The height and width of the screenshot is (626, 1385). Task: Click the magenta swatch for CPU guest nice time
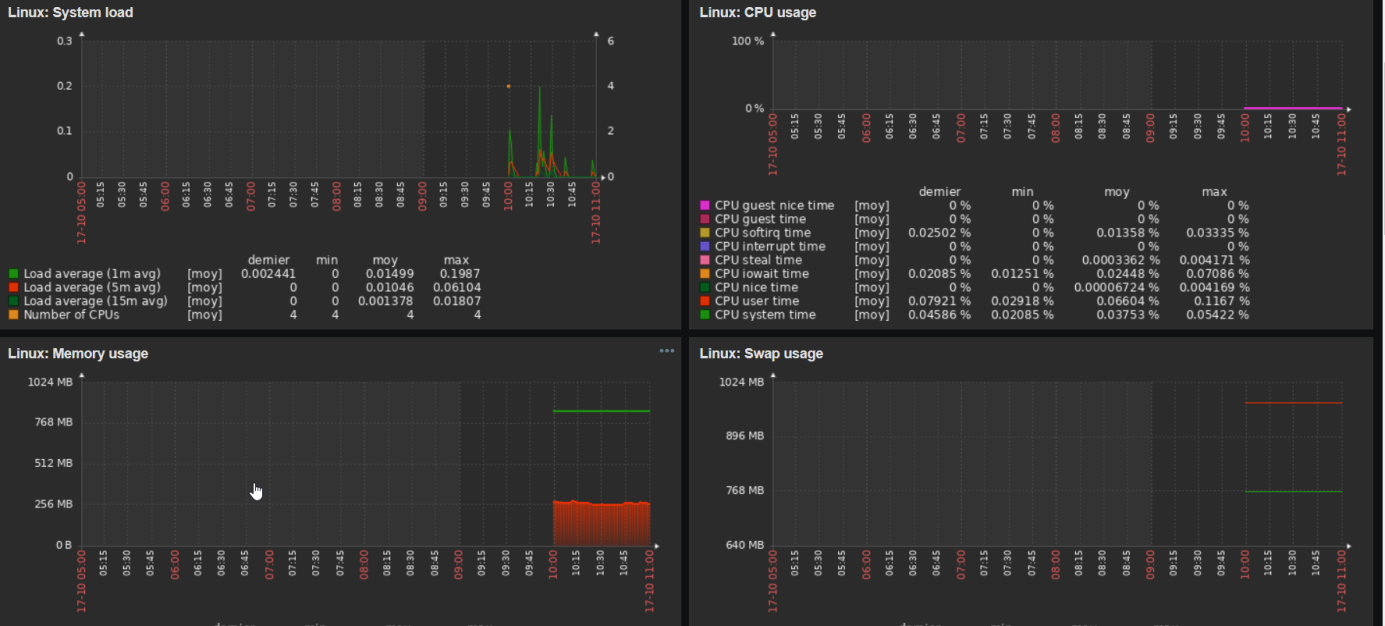(x=705, y=205)
